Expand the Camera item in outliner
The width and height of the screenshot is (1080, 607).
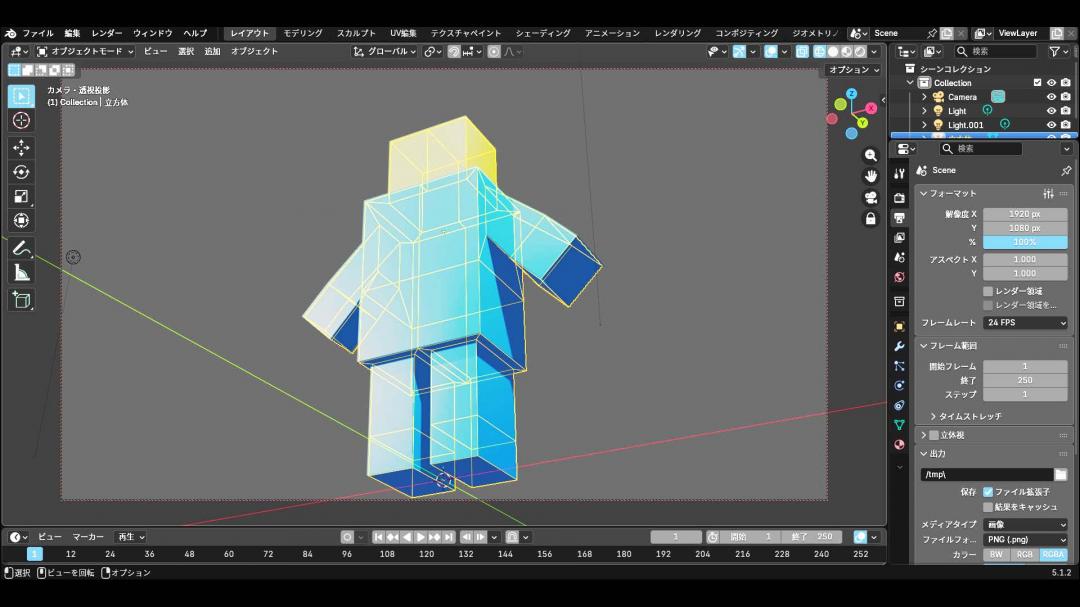coord(924,97)
